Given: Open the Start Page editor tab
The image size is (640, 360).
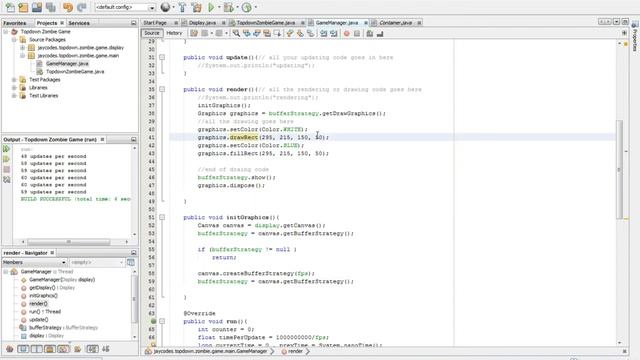Looking at the screenshot, I should click(x=155, y=22).
